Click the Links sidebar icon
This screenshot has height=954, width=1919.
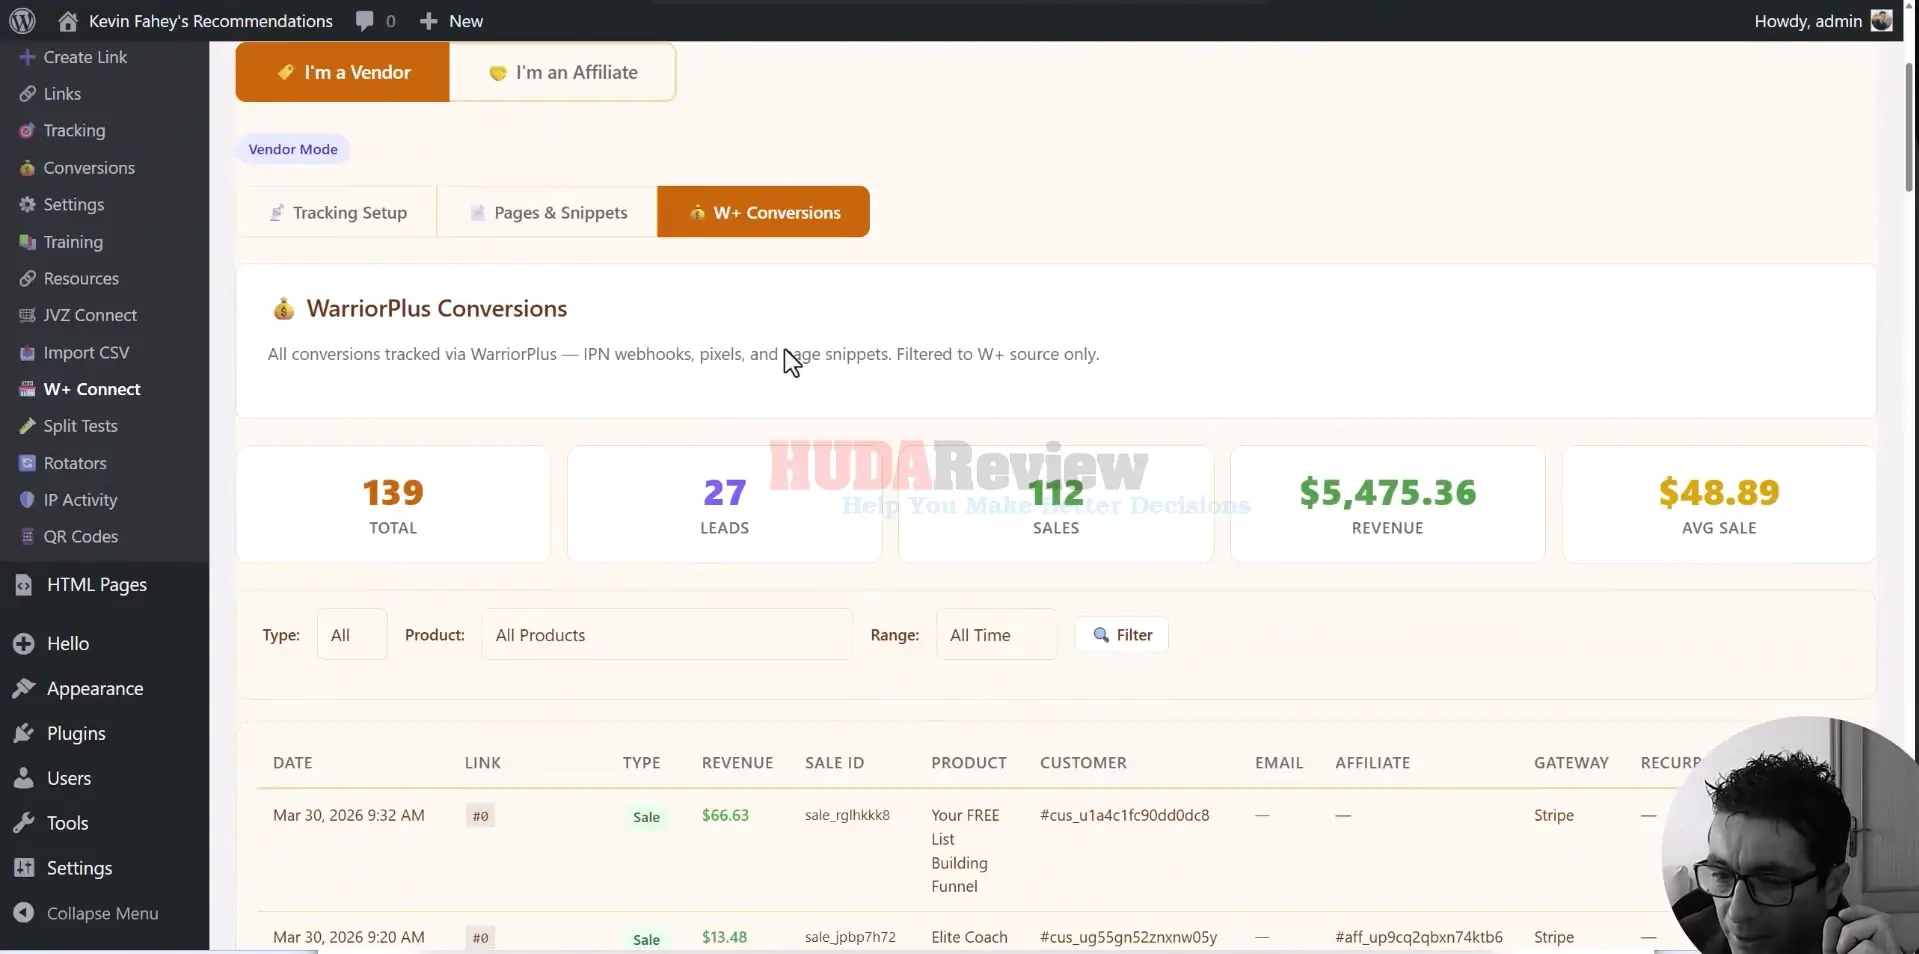tap(27, 94)
